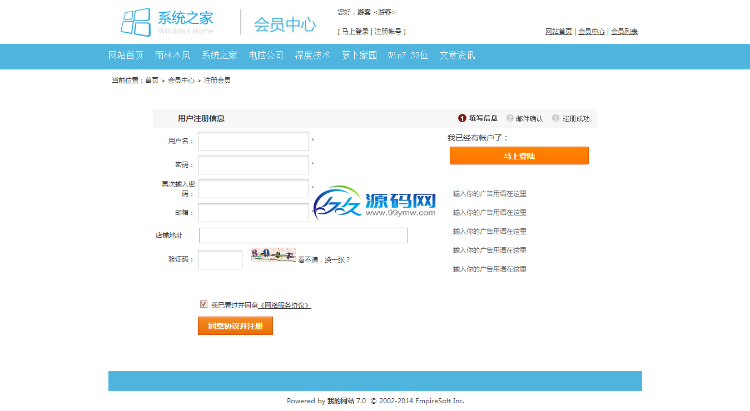Image resolution: width=750 pixels, height=411 pixels.
Task: Click the underlined 会员中心 link at top right
Action: 592,32
